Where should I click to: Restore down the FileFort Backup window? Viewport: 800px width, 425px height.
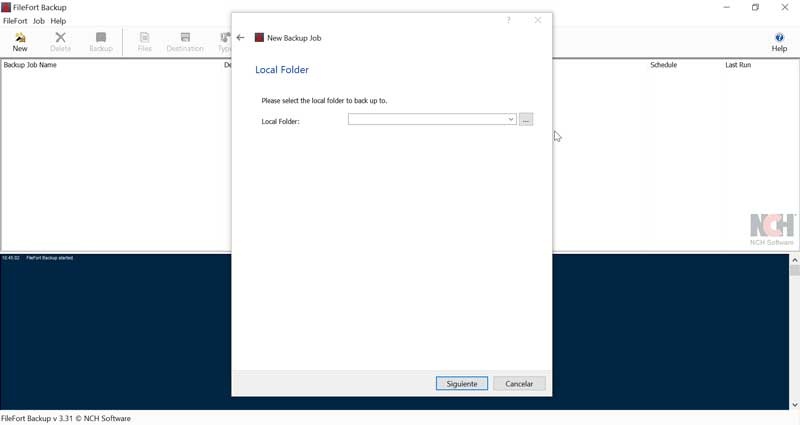[x=756, y=7]
